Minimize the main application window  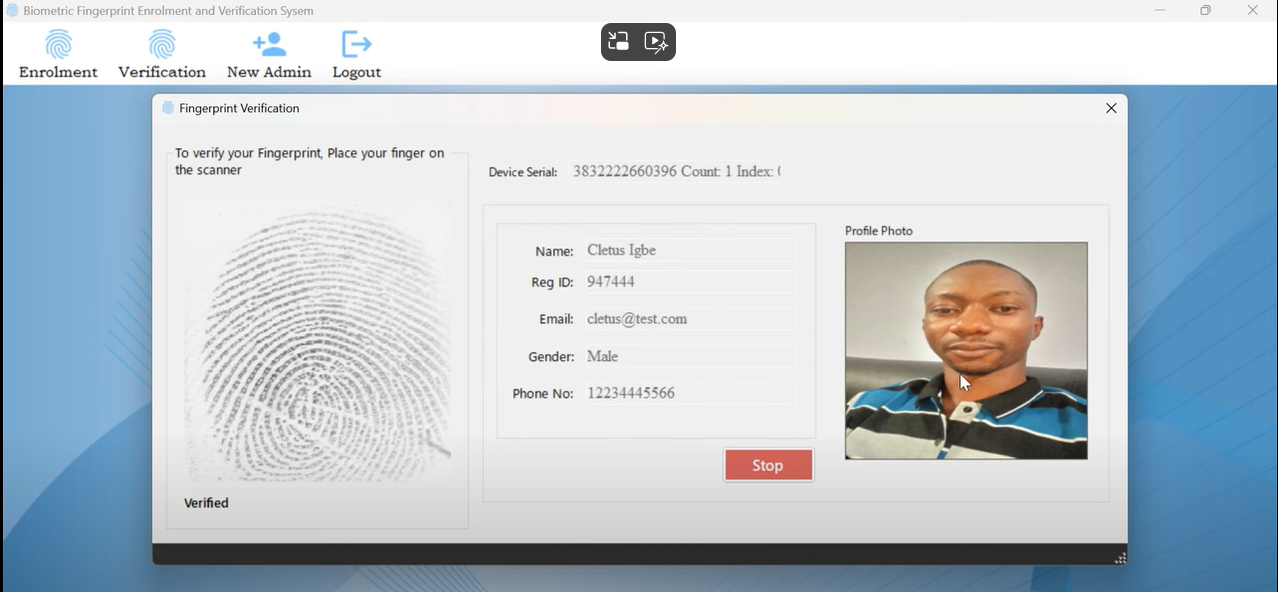(x=1160, y=11)
